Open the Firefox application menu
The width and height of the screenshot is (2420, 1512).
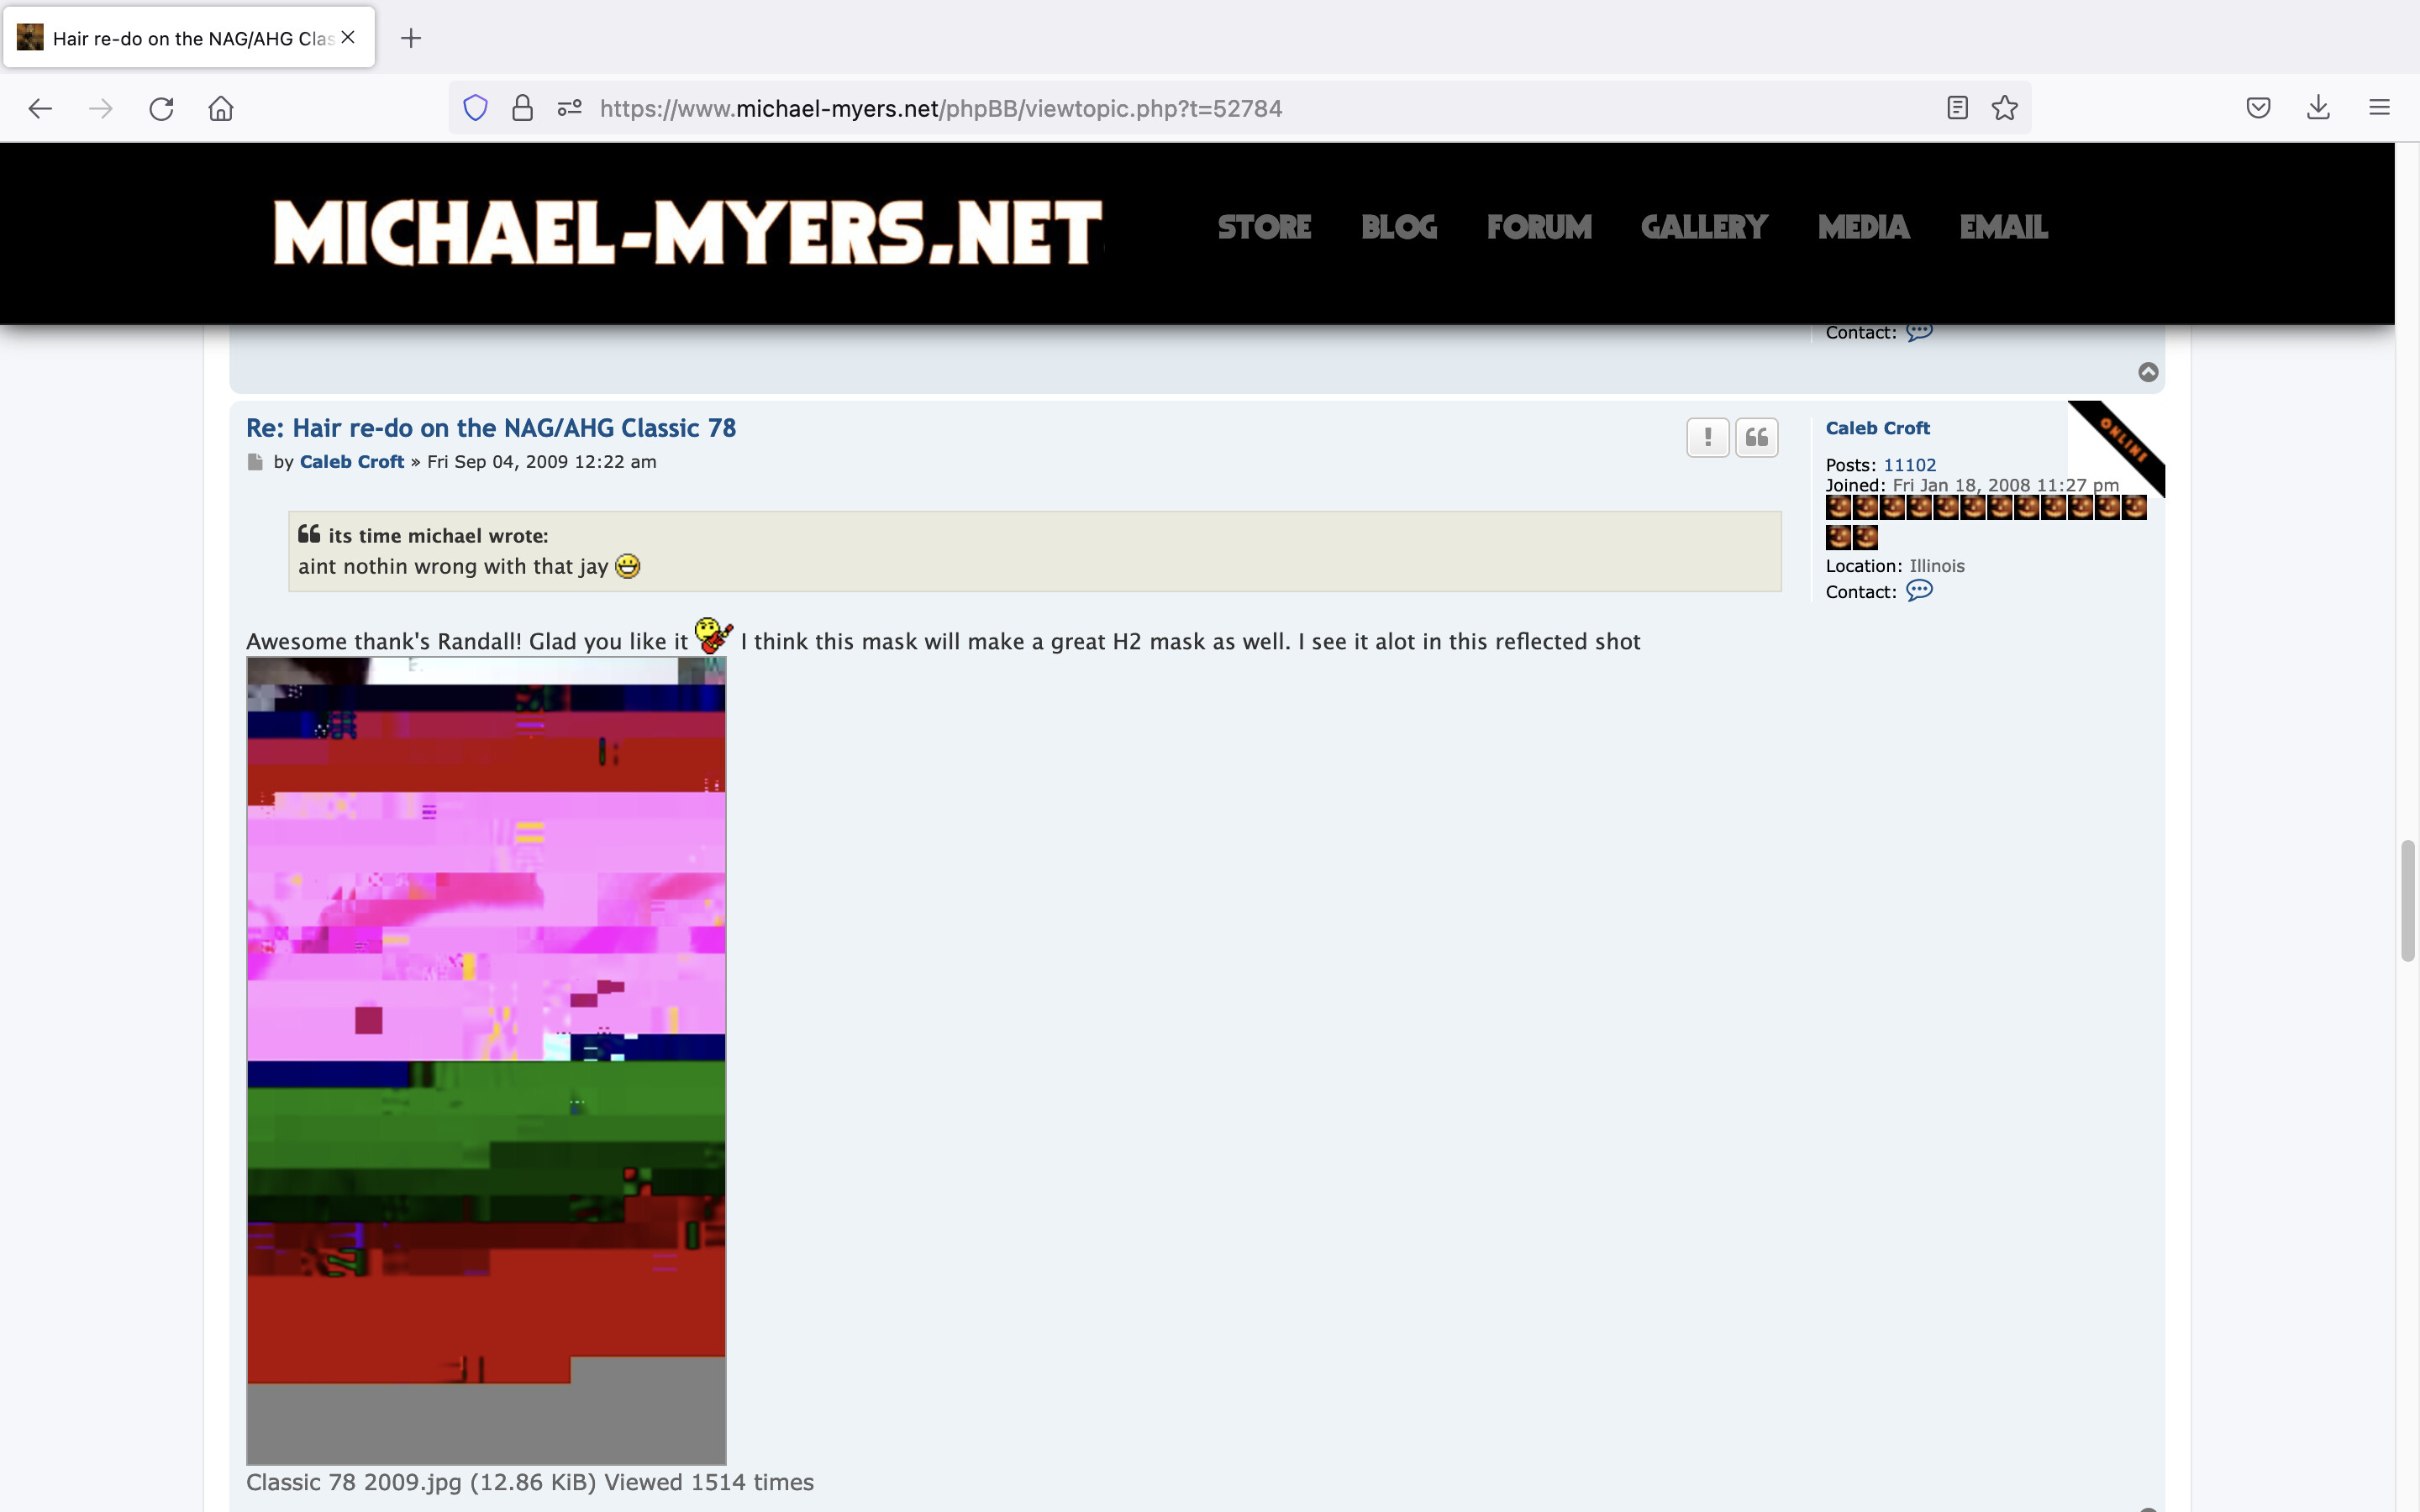tap(2379, 108)
